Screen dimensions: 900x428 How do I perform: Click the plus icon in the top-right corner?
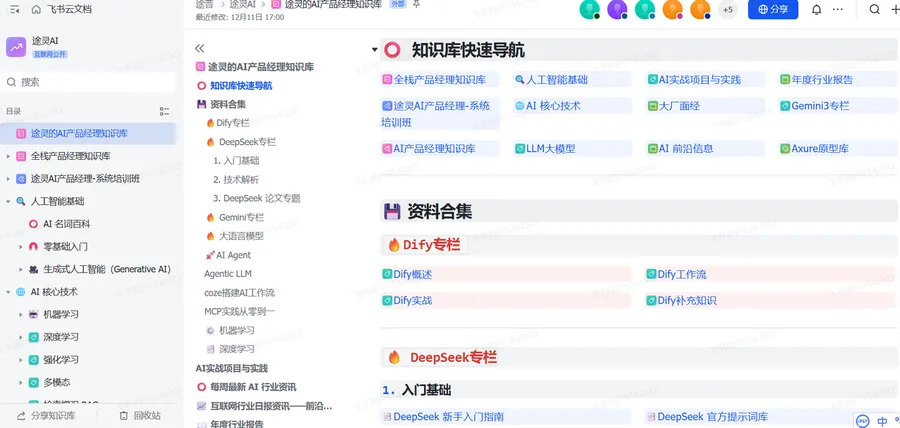[x=894, y=9]
